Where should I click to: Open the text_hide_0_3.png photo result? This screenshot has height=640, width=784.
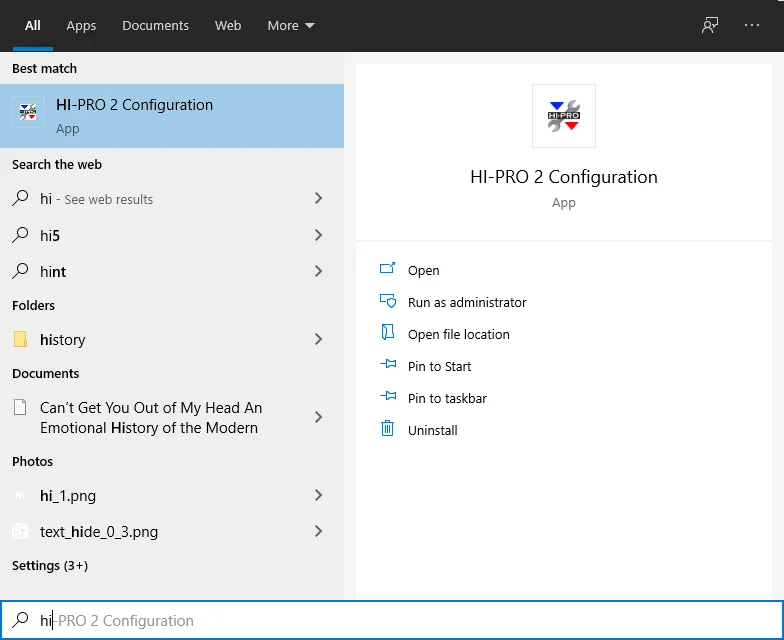tap(172, 532)
